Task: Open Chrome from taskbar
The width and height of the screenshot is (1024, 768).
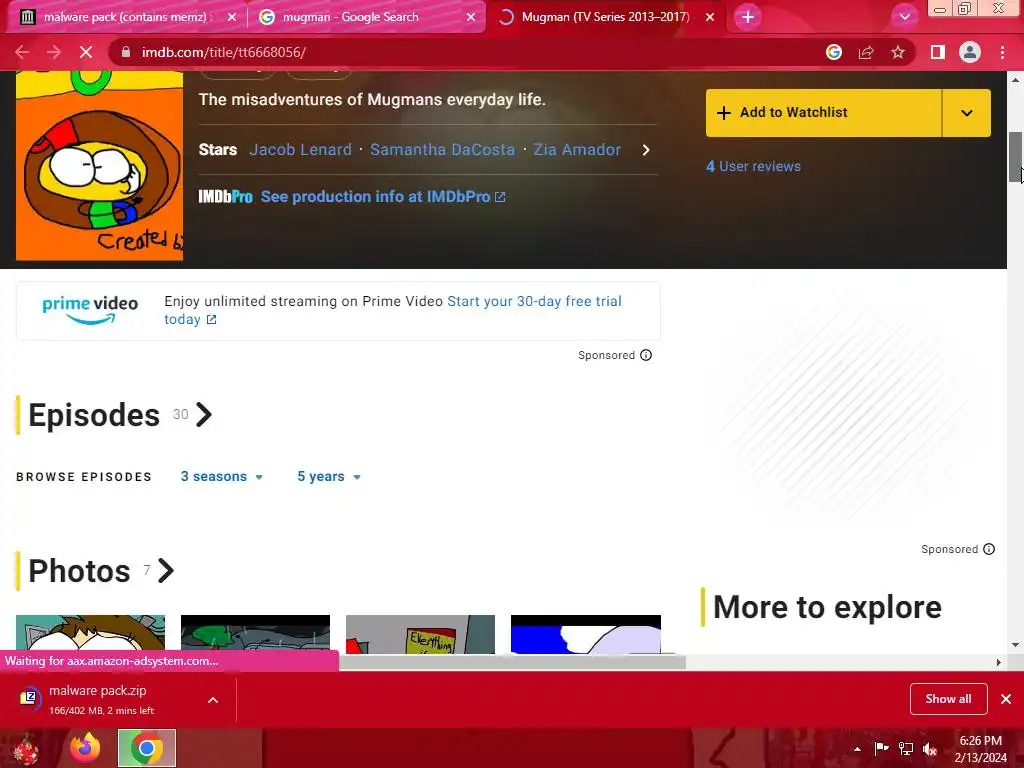Action: point(146,748)
